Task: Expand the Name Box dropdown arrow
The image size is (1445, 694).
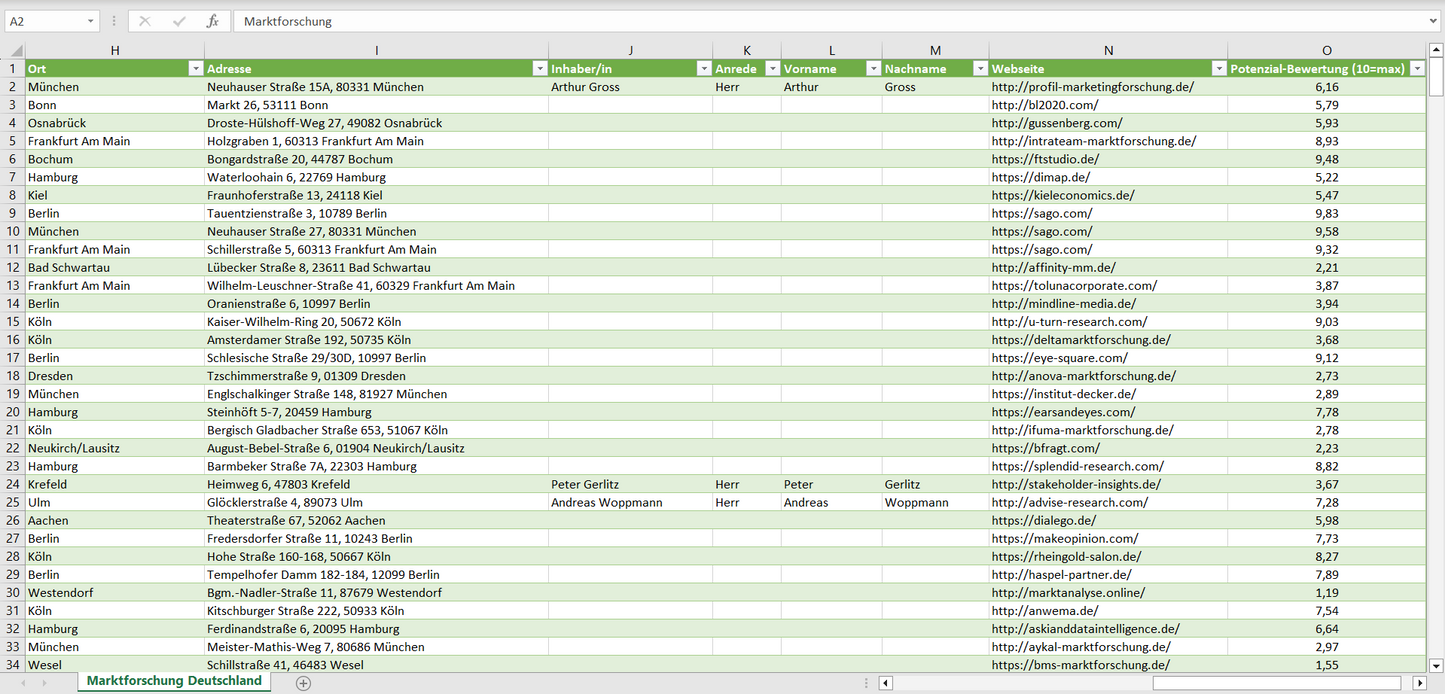Action: point(91,21)
